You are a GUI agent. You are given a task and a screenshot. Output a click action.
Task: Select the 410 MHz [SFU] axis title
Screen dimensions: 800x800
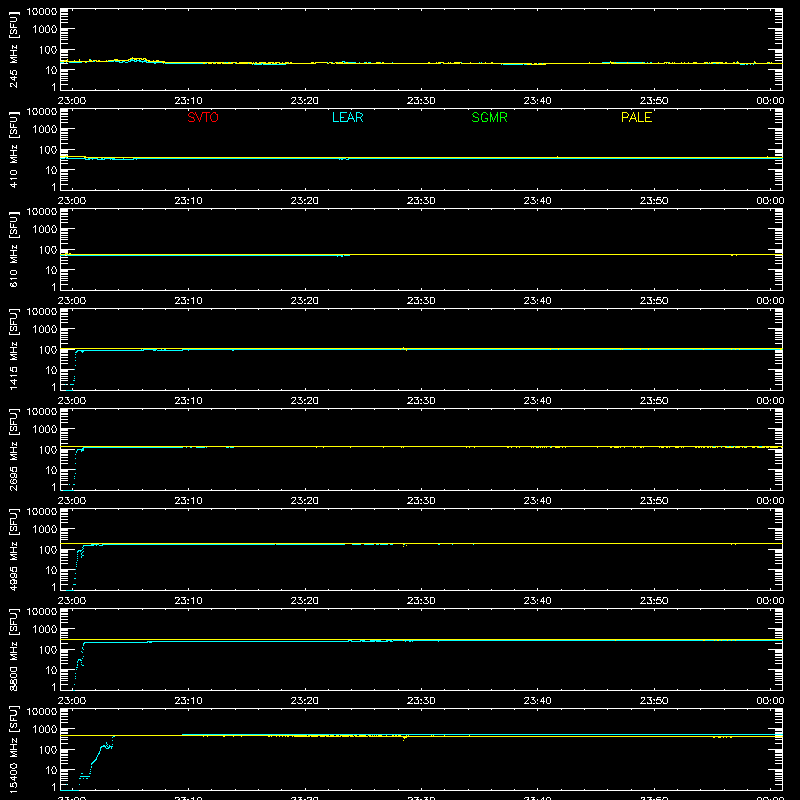tap(13, 149)
